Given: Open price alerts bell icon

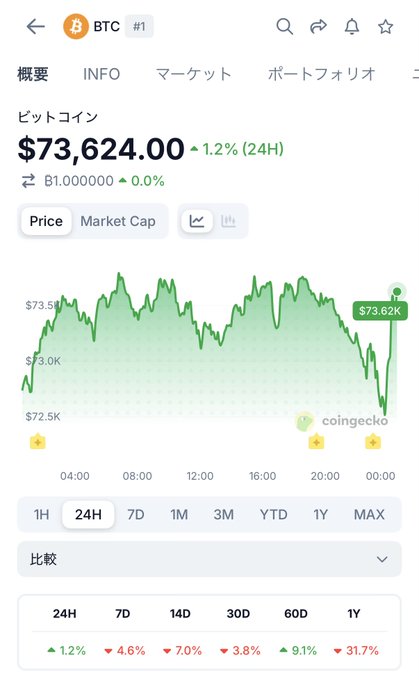Looking at the screenshot, I should [352, 26].
